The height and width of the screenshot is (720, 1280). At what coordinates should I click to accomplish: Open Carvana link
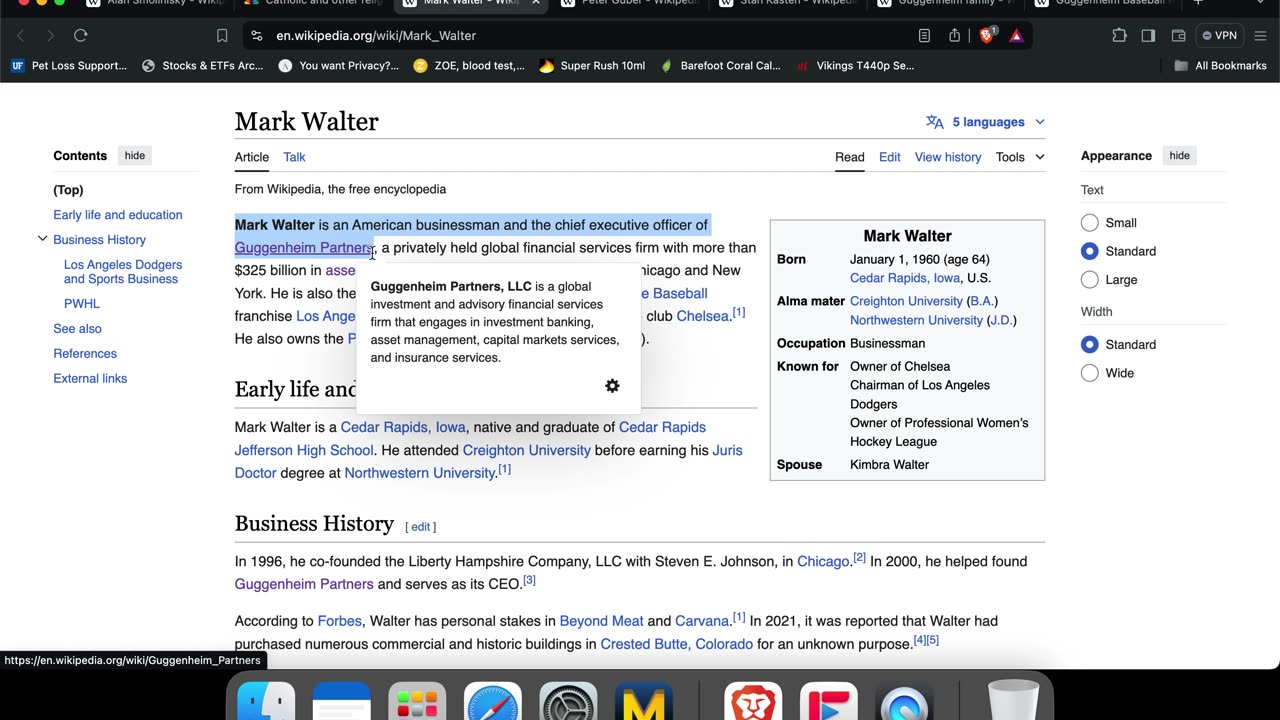(702, 621)
